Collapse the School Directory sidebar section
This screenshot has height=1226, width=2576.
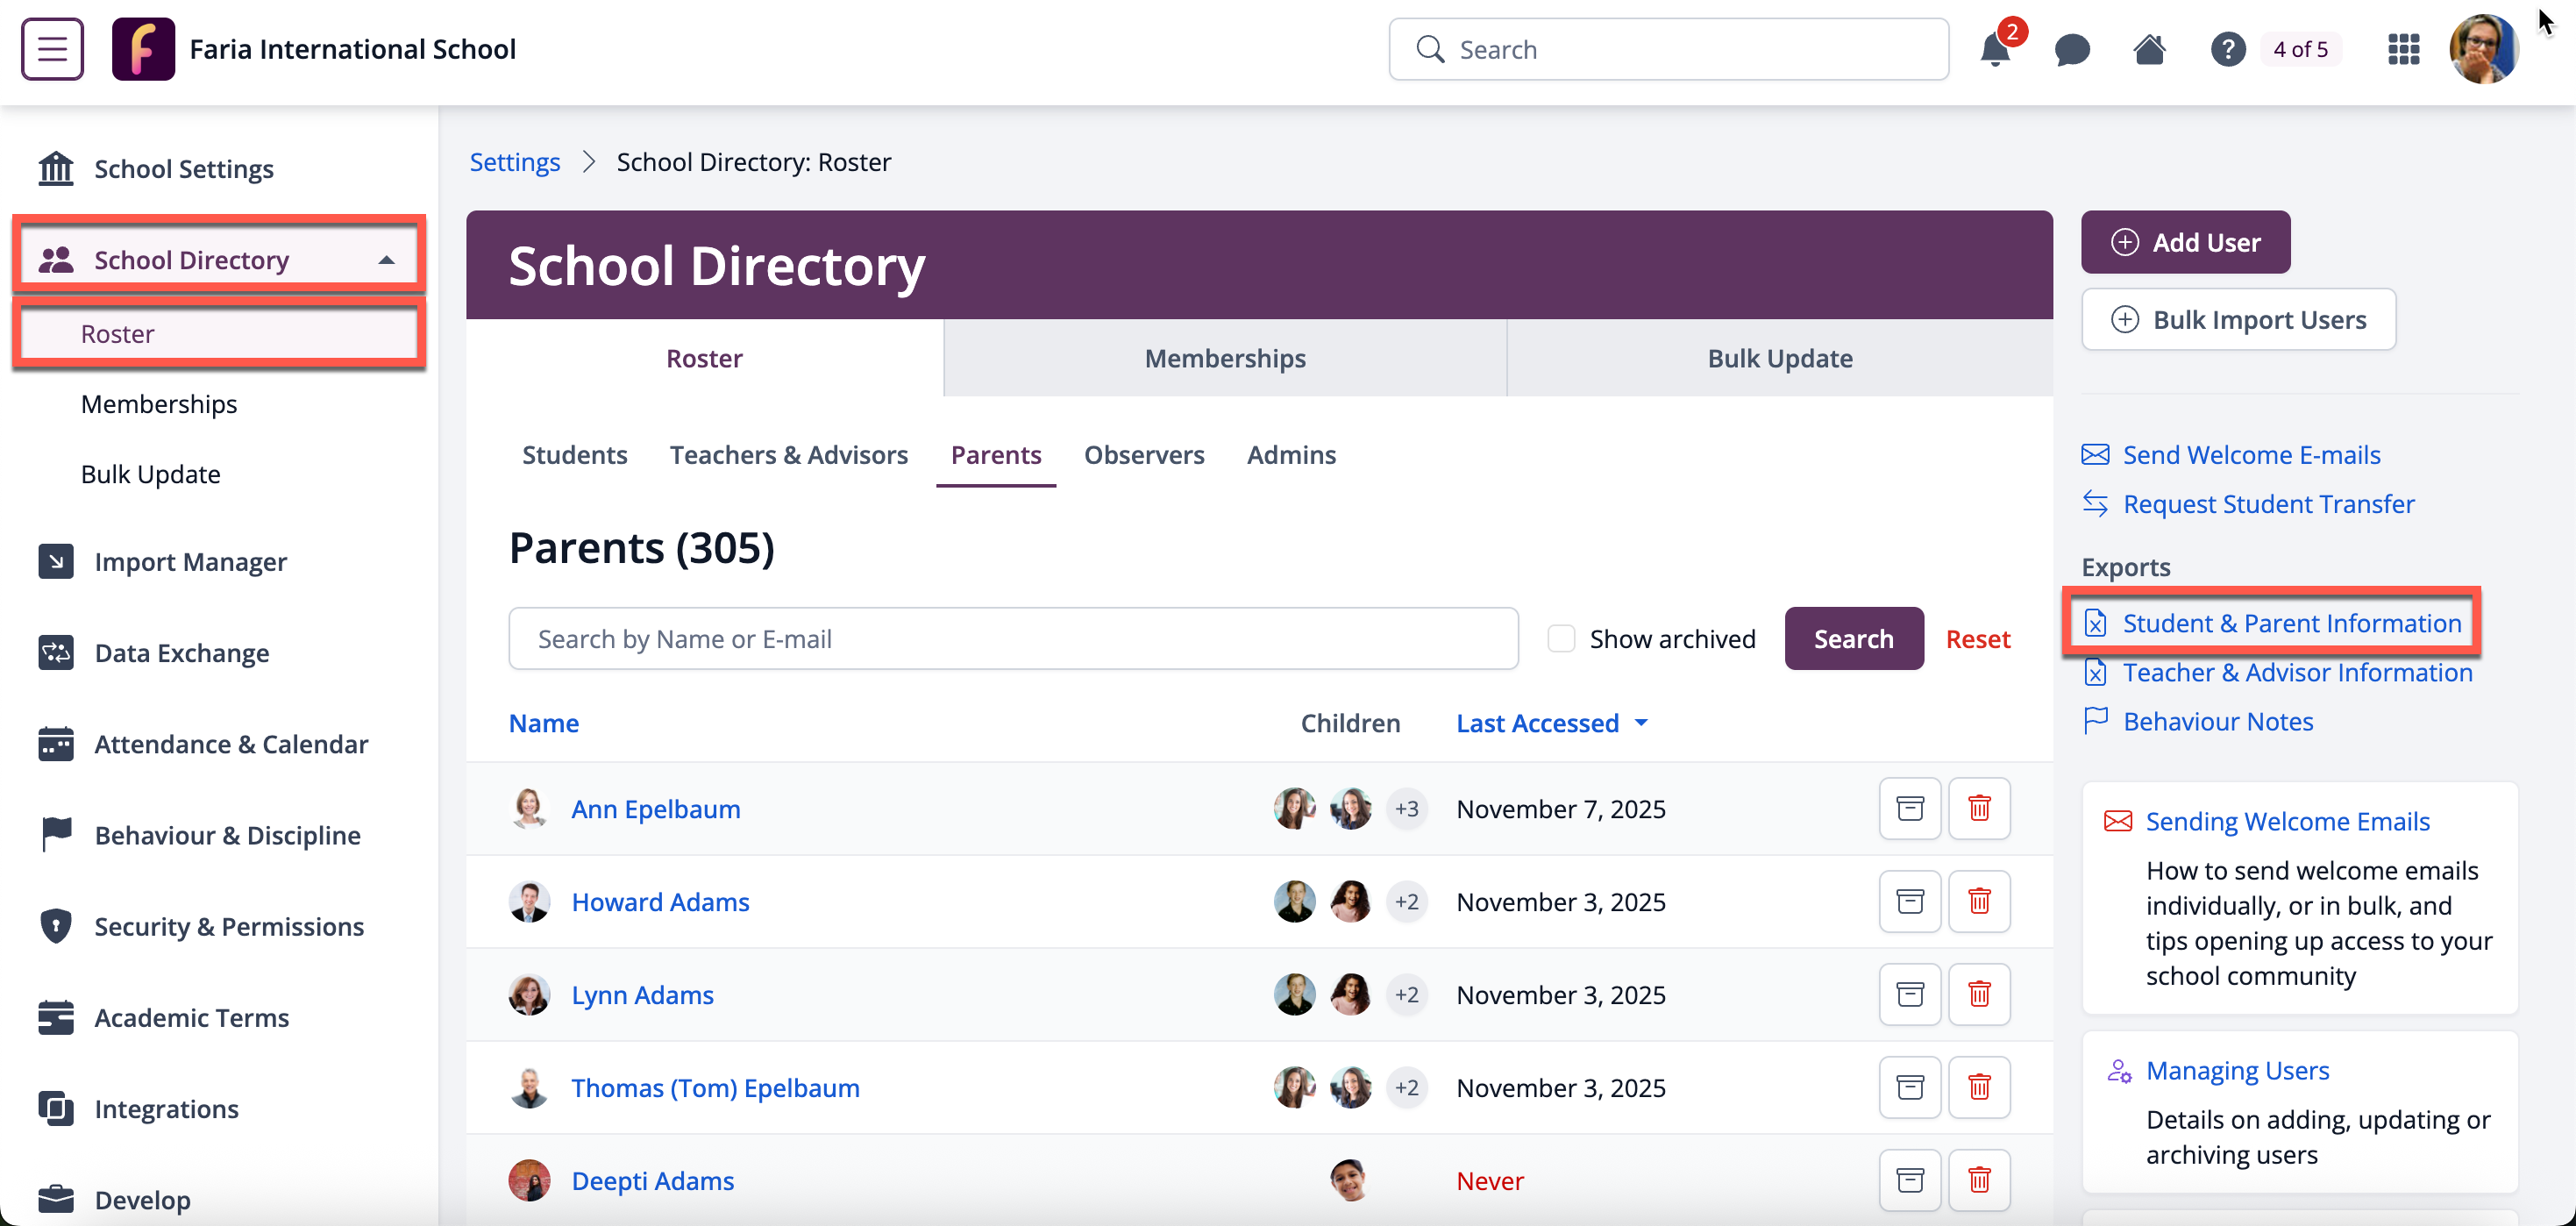pyautogui.click(x=386, y=260)
